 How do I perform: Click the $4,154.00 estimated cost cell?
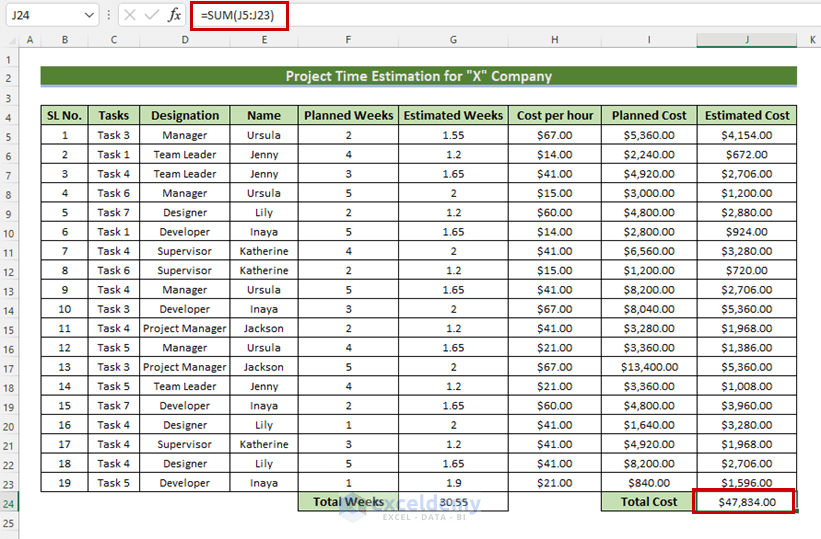tap(747, 135)
